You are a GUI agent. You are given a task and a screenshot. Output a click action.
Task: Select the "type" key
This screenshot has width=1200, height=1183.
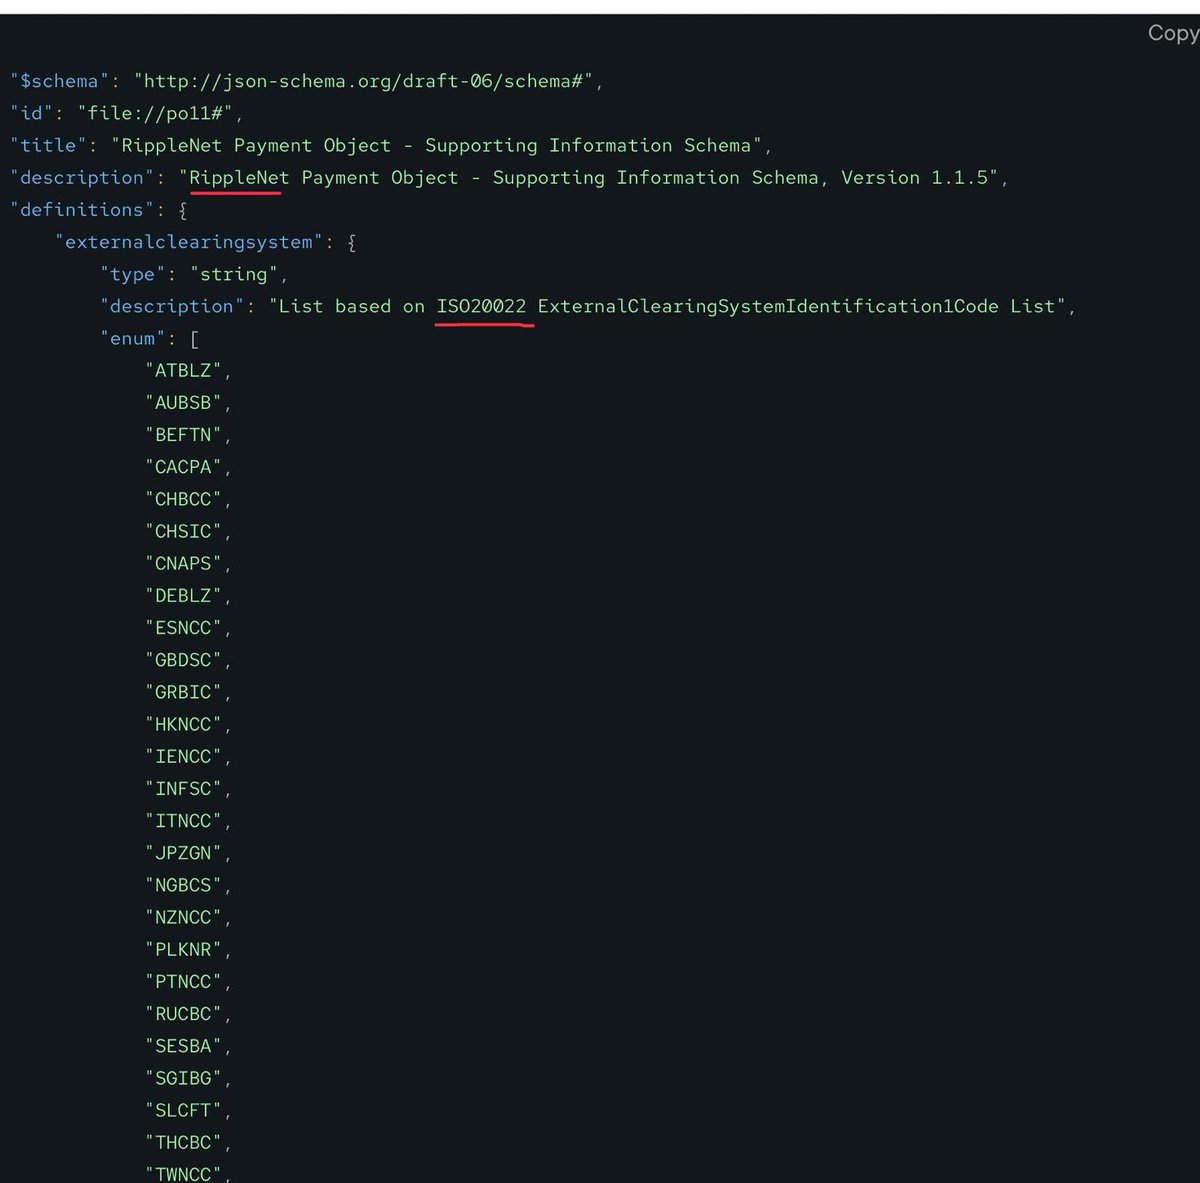click(133, 274)
